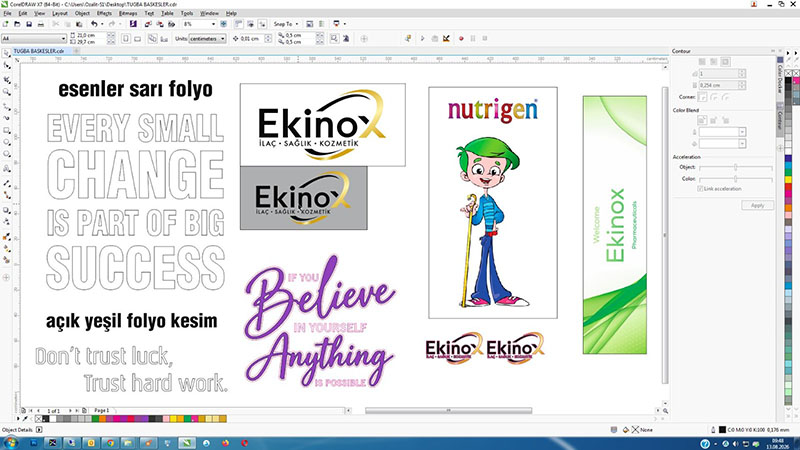The image size is (800, 450).
Task: Select the Rectangle tool in toolbox
Action: pyautogui.click(x=7, y=131)
